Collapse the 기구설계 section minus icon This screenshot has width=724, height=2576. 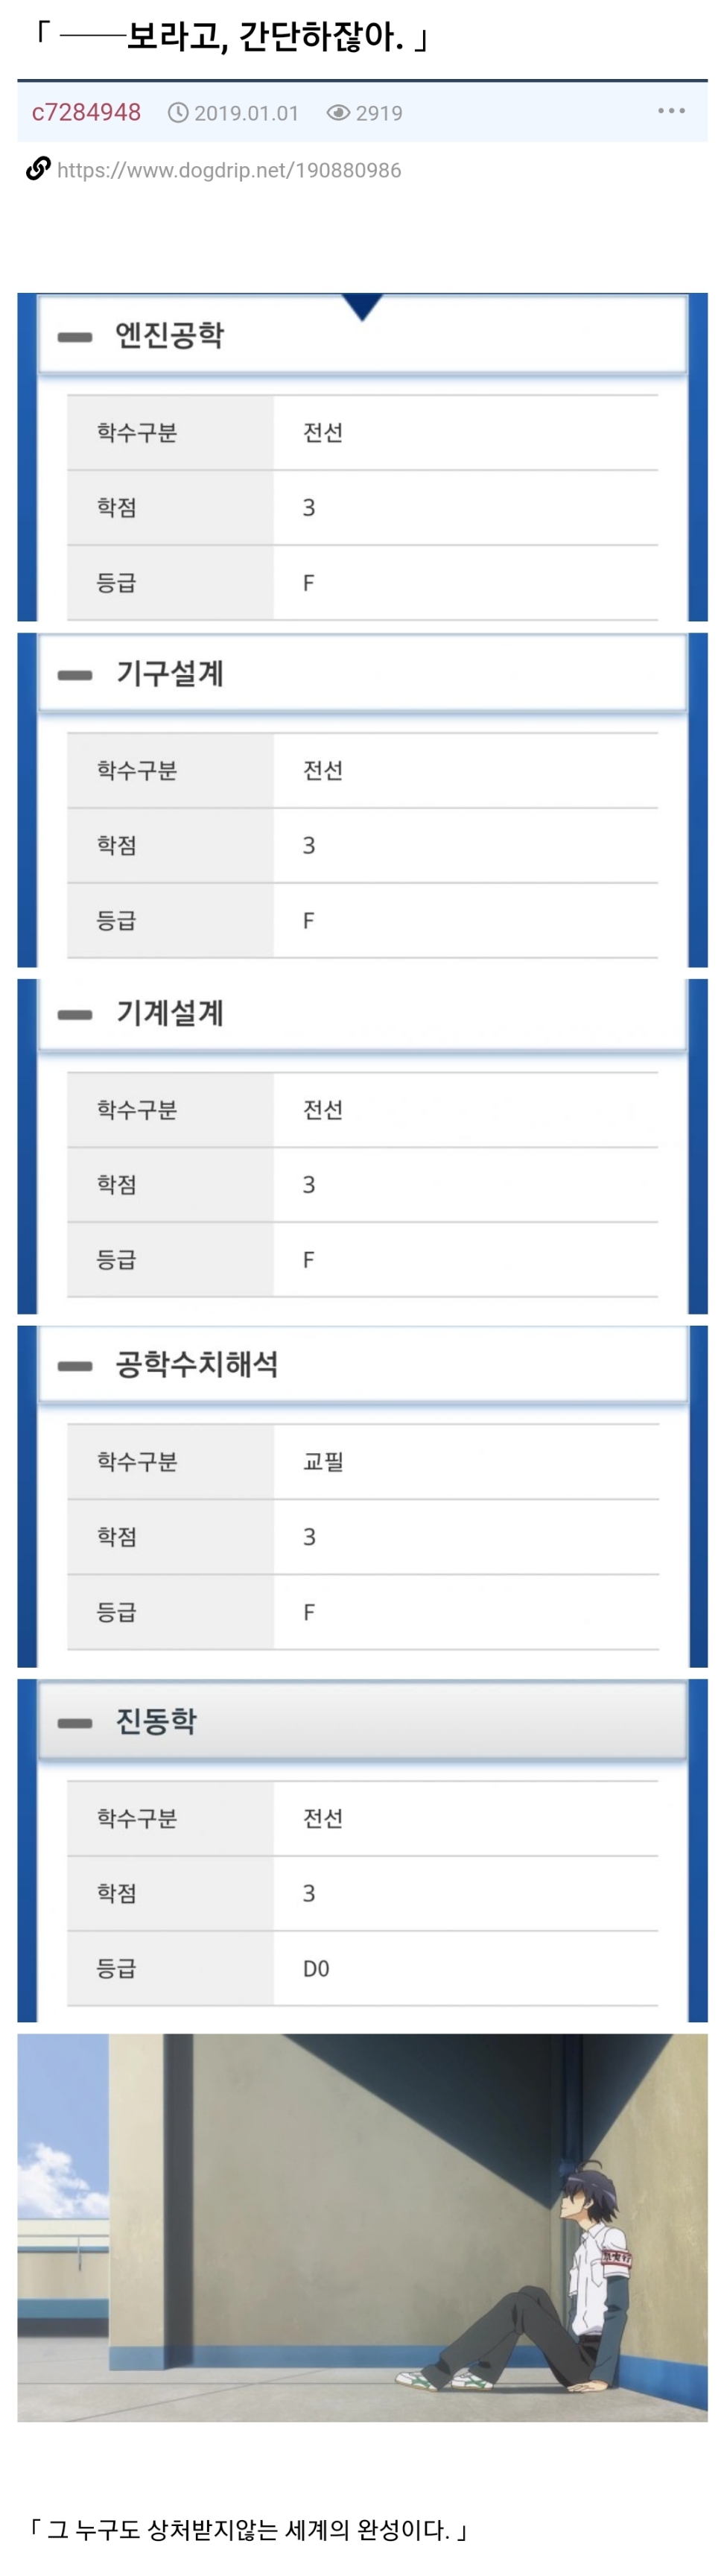(75, 675)
